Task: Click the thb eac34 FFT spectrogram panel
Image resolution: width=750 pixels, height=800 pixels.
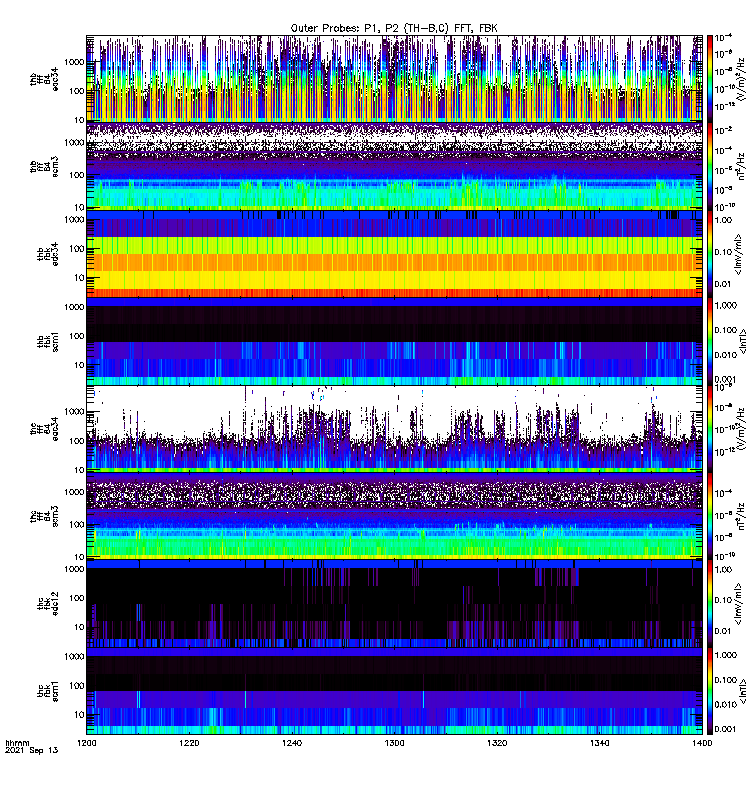Action: coord(394,79)
